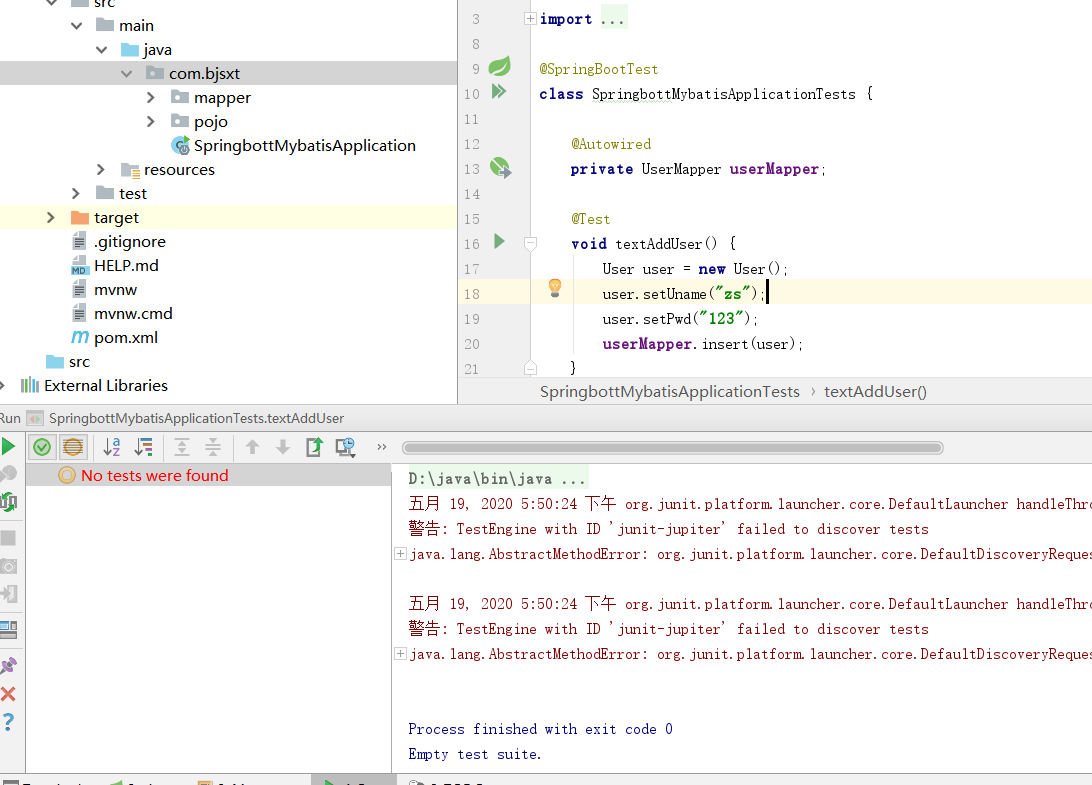The height and width of the screenshot is (785, 1092).
Task: Run test class from line 10 gutter
Action: pos(499,91)
